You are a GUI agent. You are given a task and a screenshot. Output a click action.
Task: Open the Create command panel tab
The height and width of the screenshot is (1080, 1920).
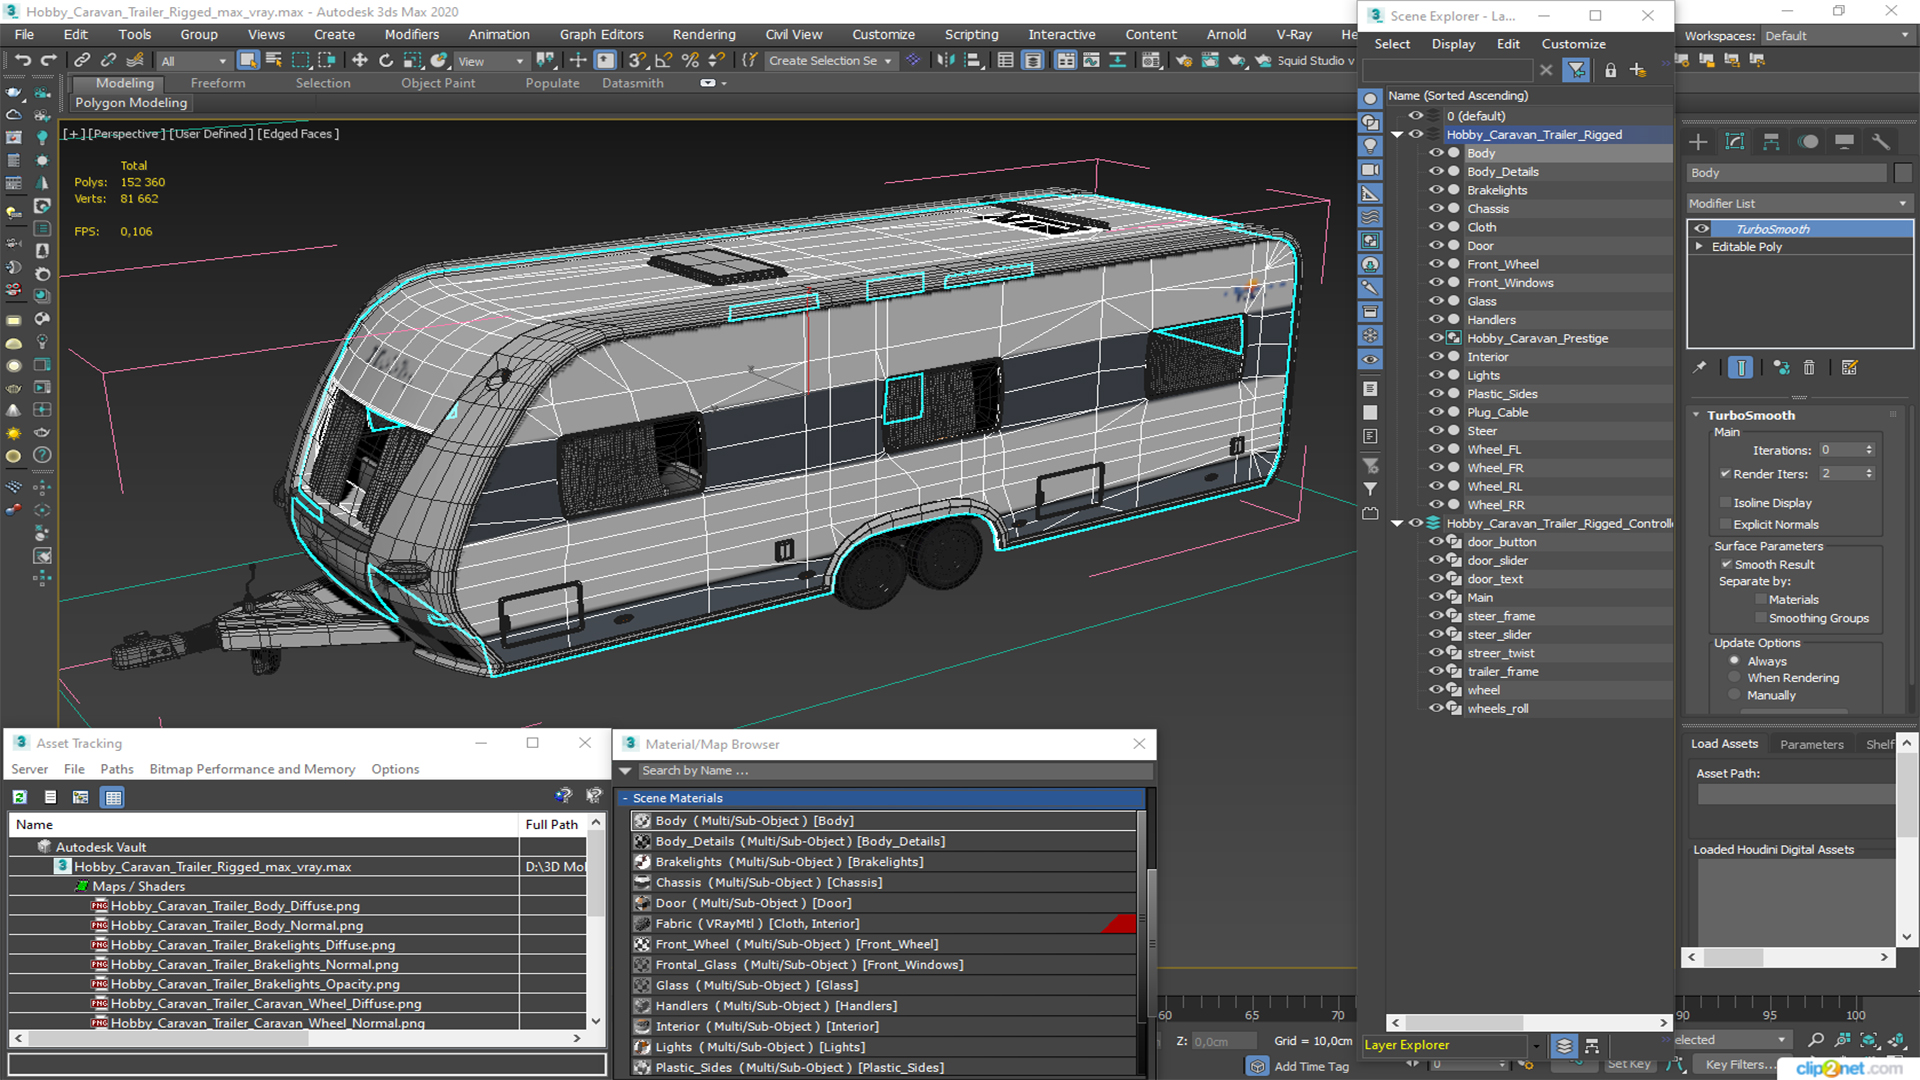pos(1698,142)
